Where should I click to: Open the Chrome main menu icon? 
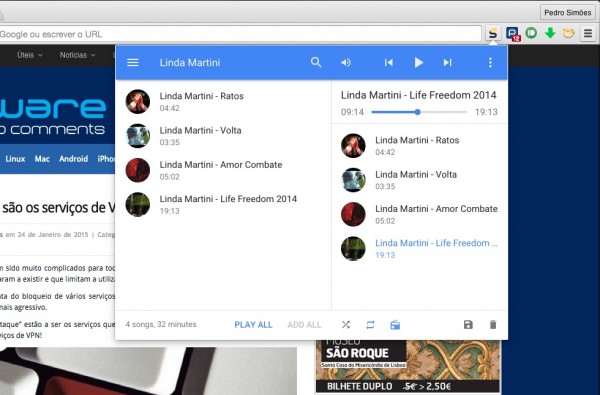(588, 33)
